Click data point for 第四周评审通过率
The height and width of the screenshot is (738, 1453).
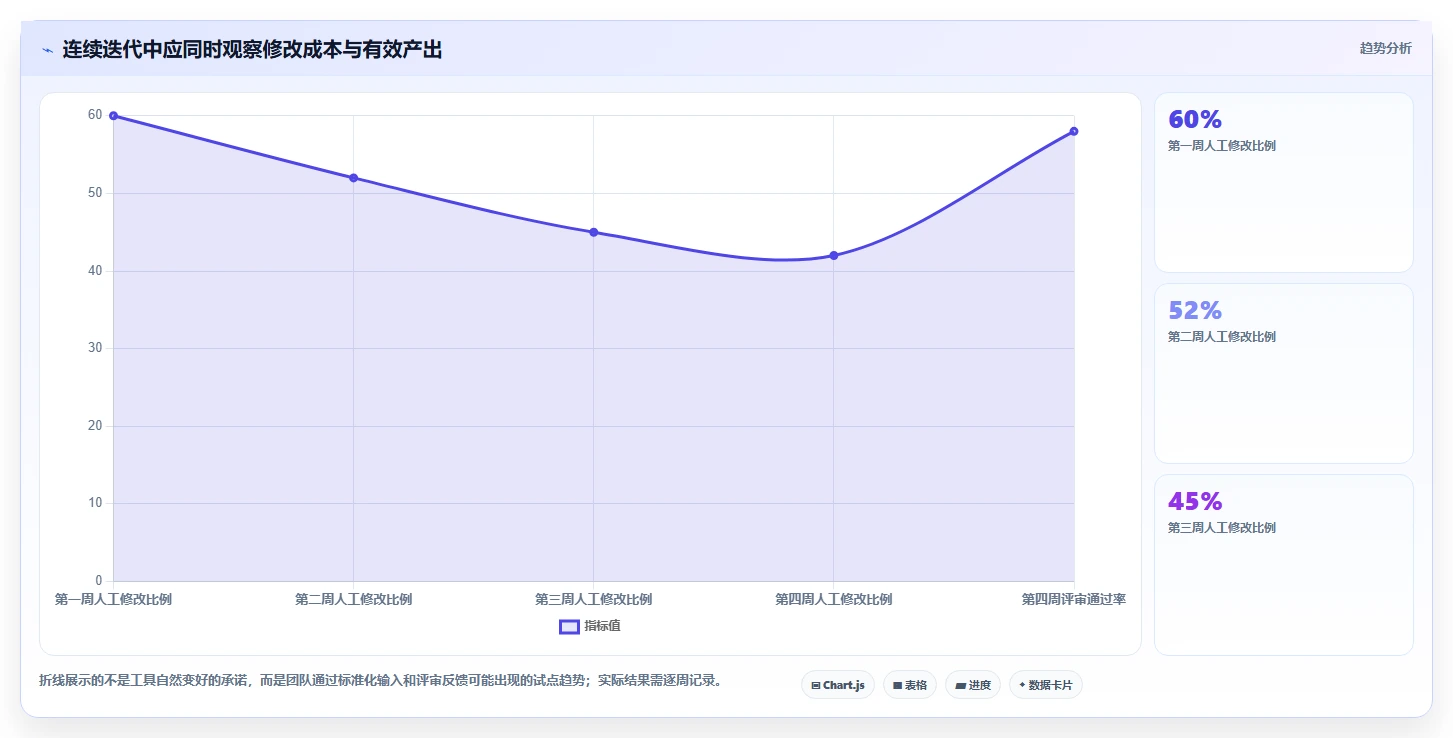[1074, 131]
